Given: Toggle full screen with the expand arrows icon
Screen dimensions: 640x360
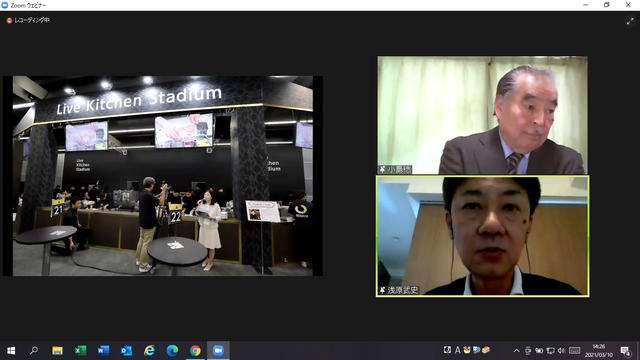Looking at the screenshot, I should click(x=630, y=21).
